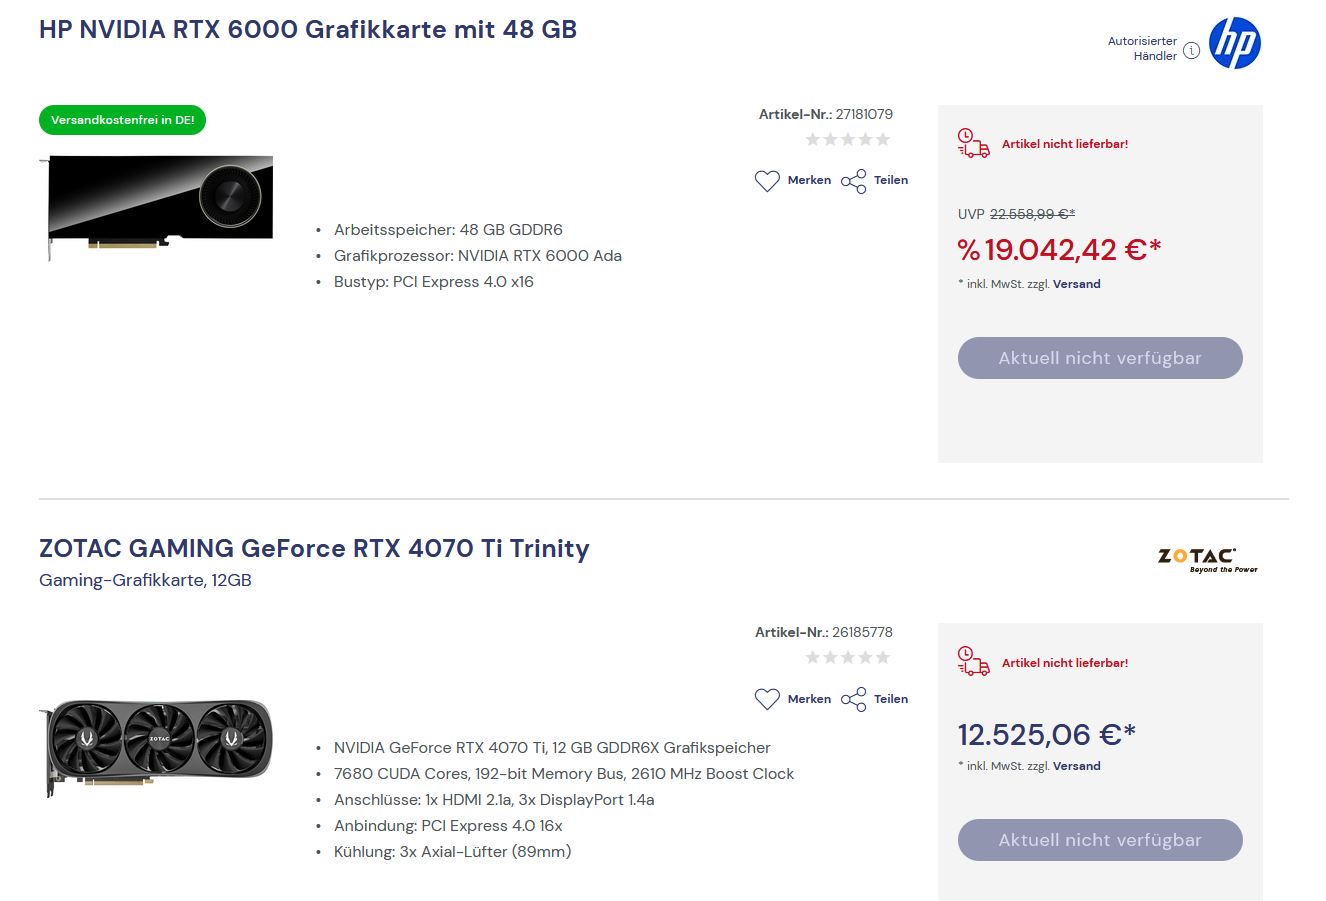Click the share icon for HP RTX 6000
This screenshot has height=901, width=1326.
tap(854, 181)
